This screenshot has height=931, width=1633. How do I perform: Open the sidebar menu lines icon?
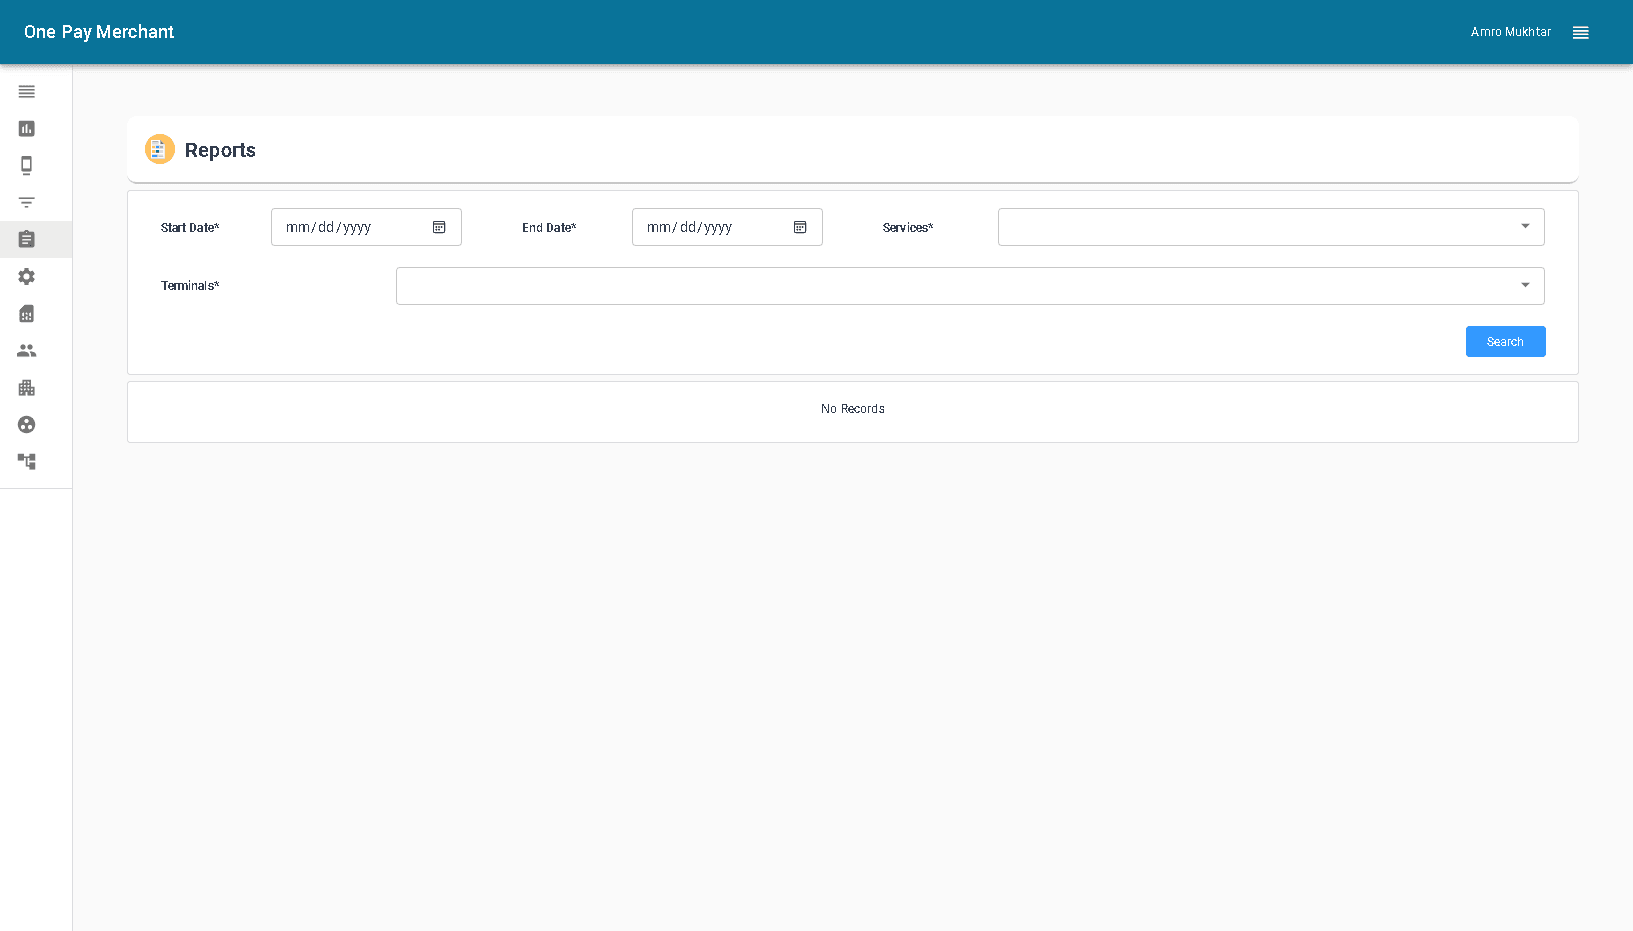[x=26, y=91]
